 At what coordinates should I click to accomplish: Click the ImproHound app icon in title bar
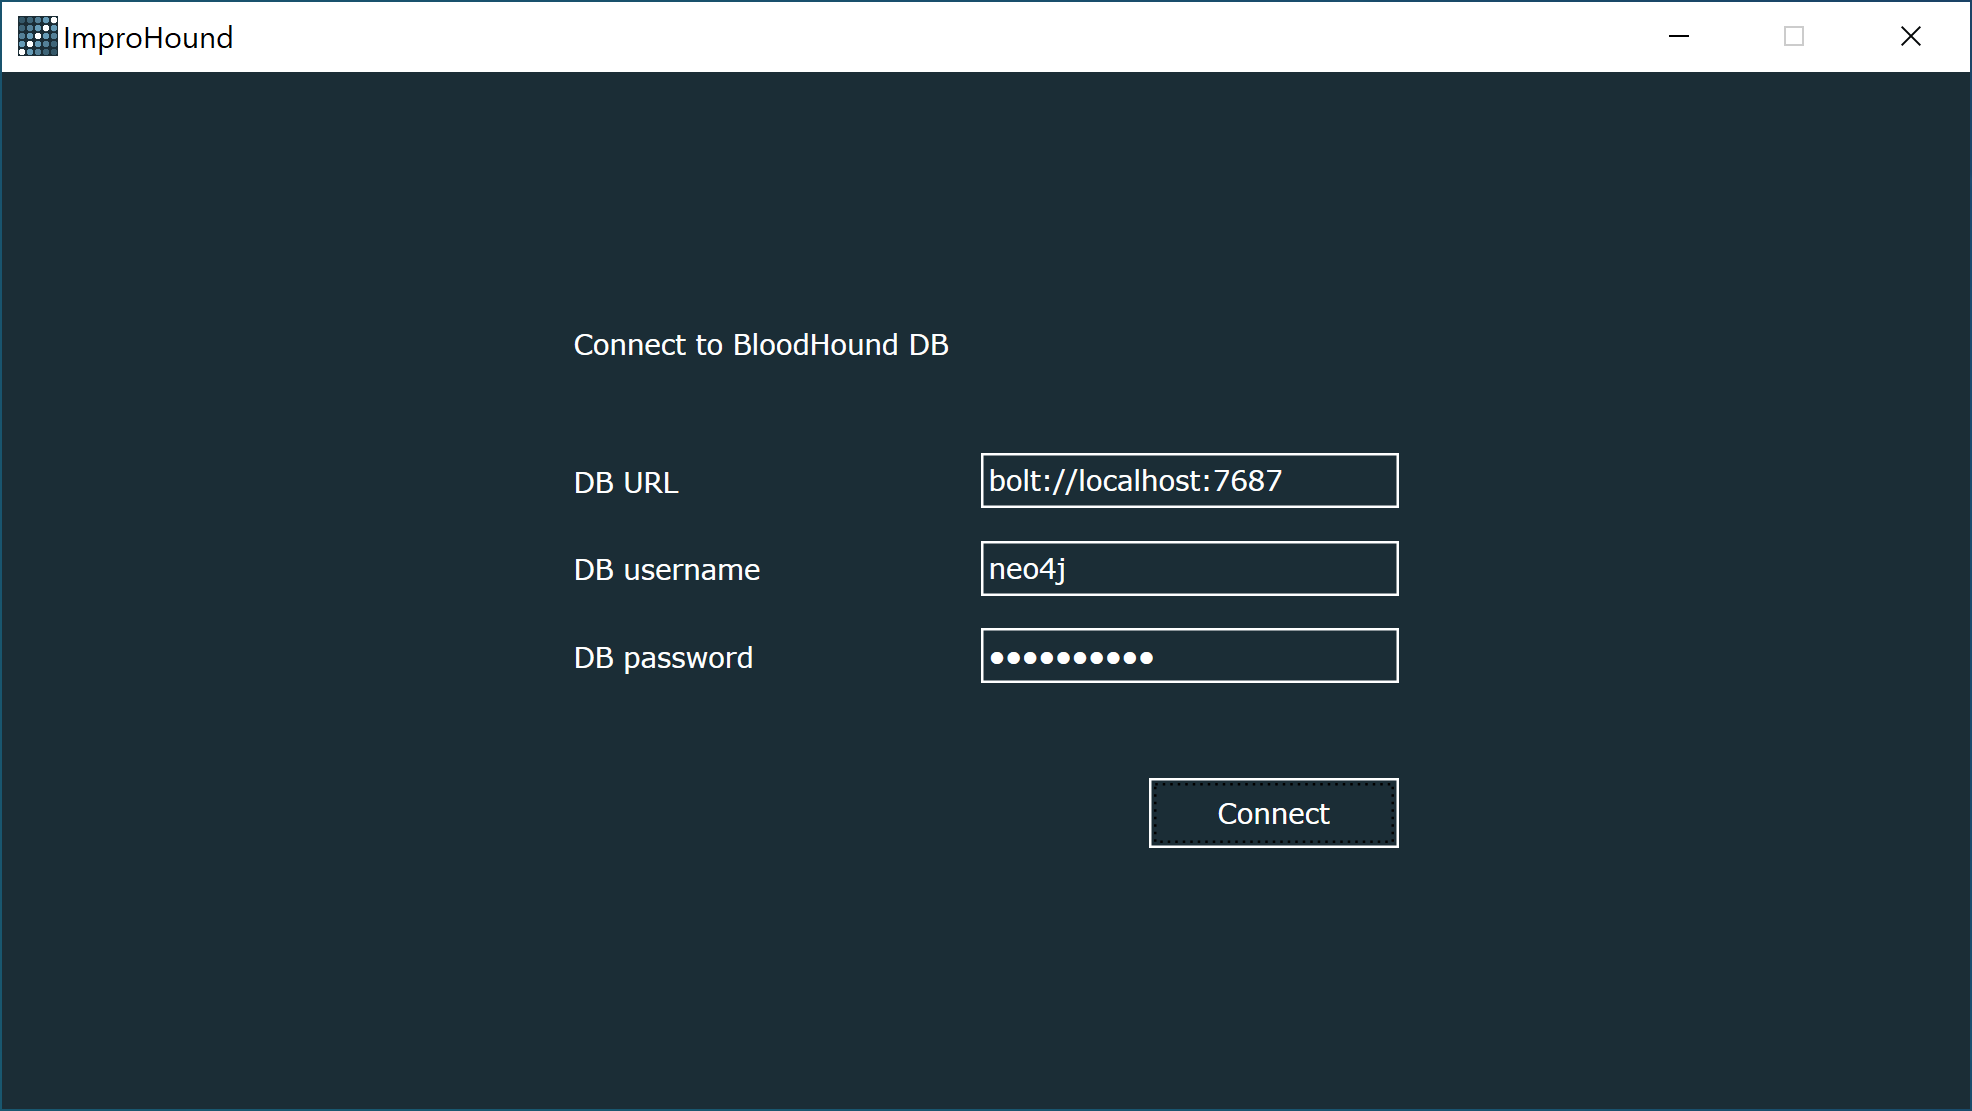(x=38, y=37)
